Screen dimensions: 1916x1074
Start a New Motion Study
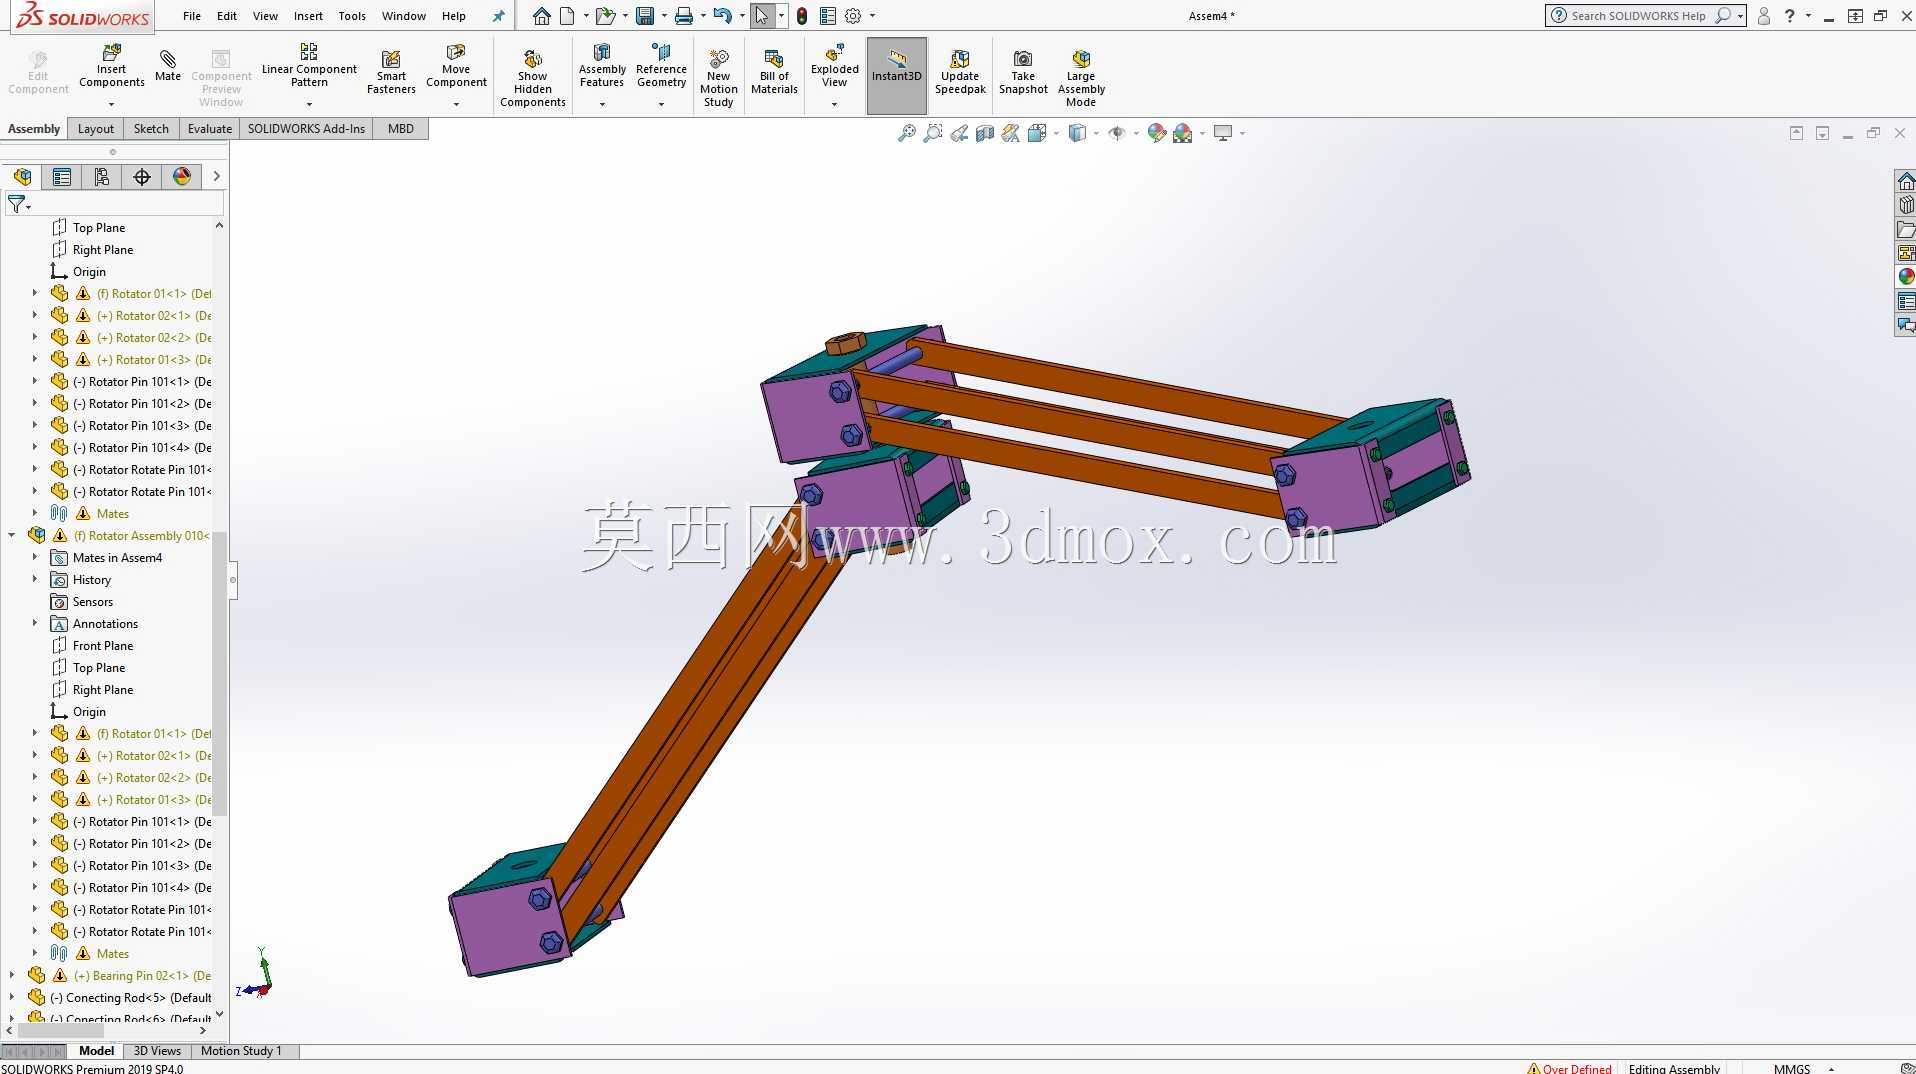coord(719,79)
